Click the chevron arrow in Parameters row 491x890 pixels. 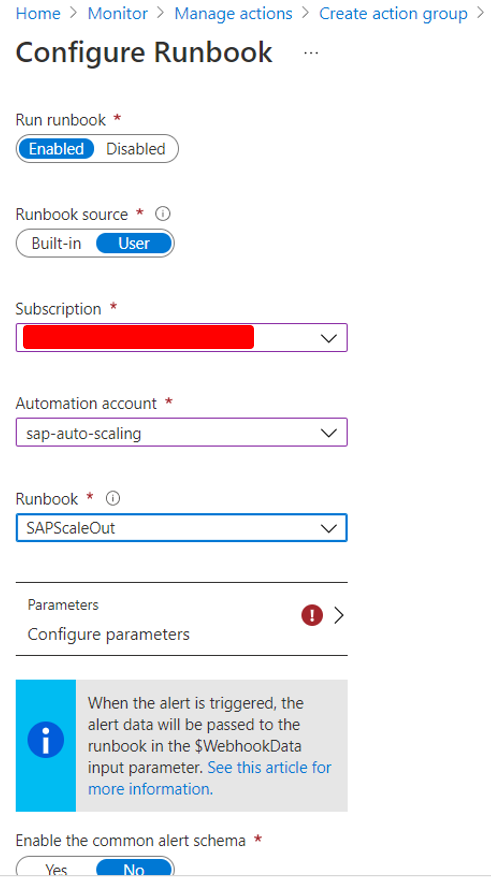(x=339, y=616)
